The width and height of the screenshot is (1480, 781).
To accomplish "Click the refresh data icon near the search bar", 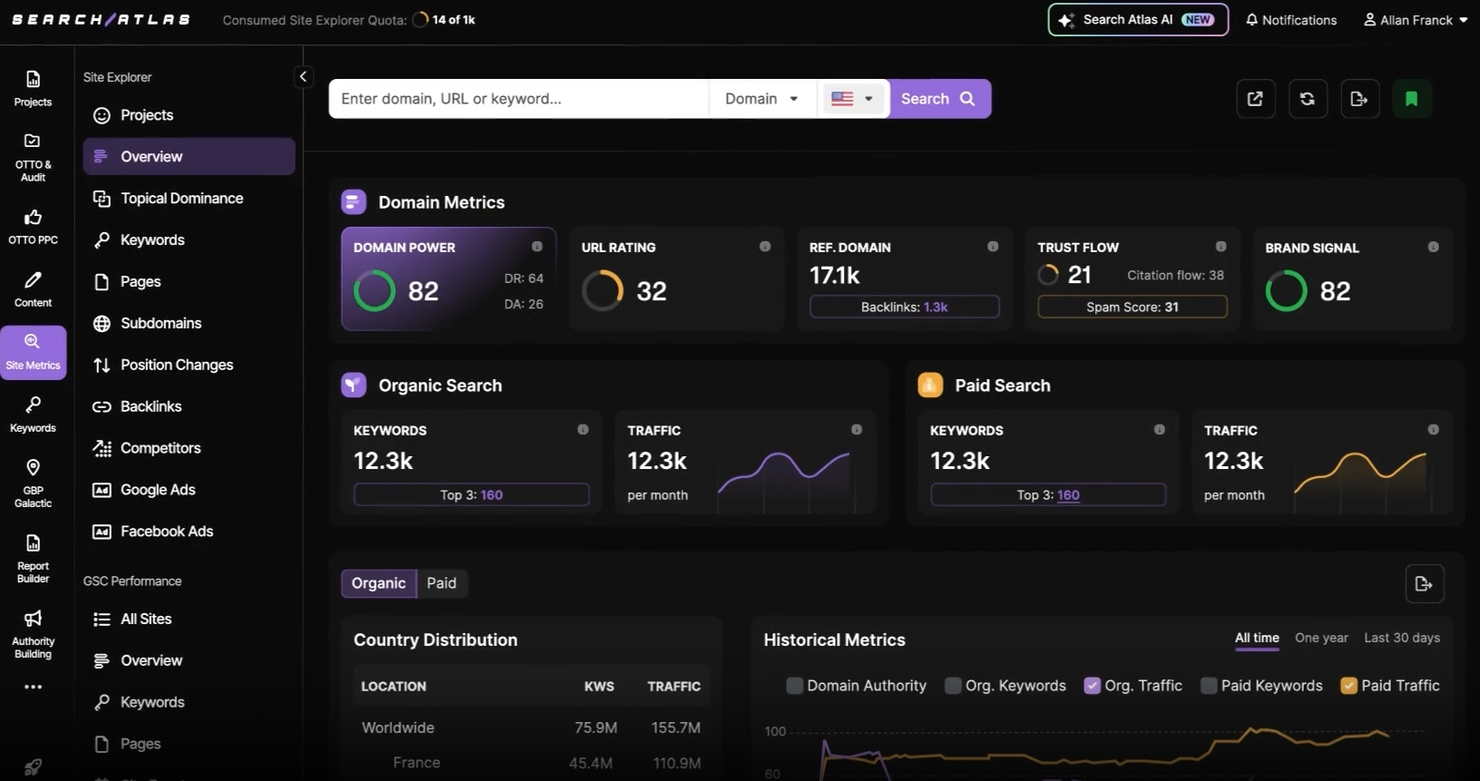I will coord(1307,98).
